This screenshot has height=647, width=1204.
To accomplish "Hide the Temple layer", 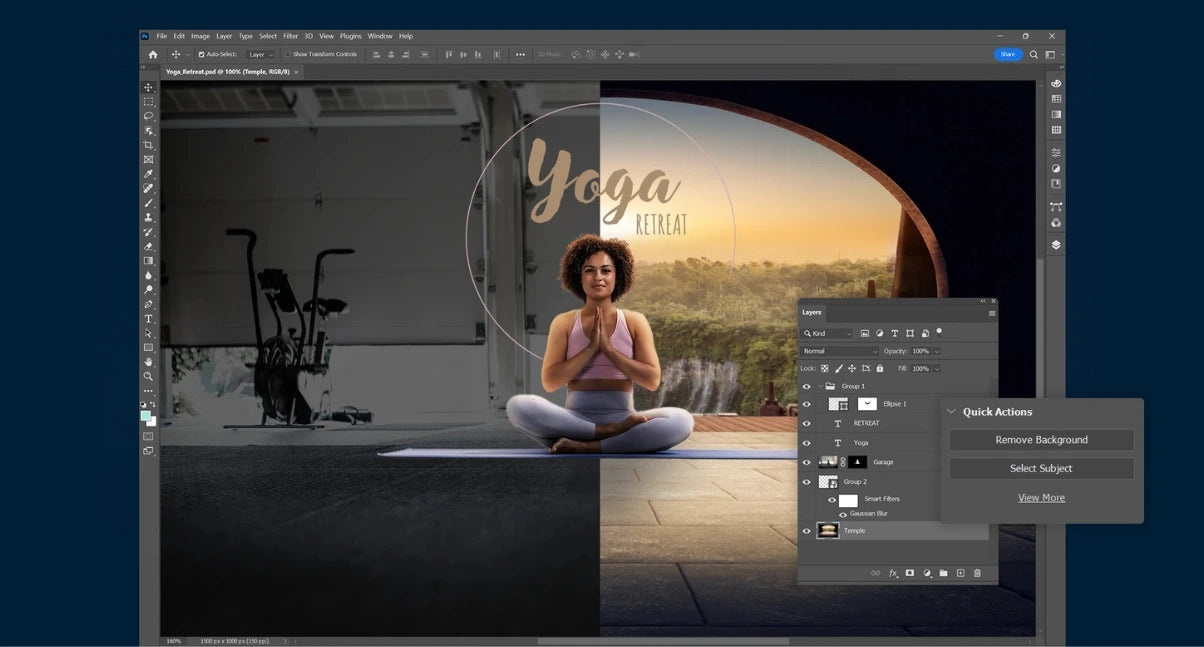I will pyautogui.click(x=807, y=531).
